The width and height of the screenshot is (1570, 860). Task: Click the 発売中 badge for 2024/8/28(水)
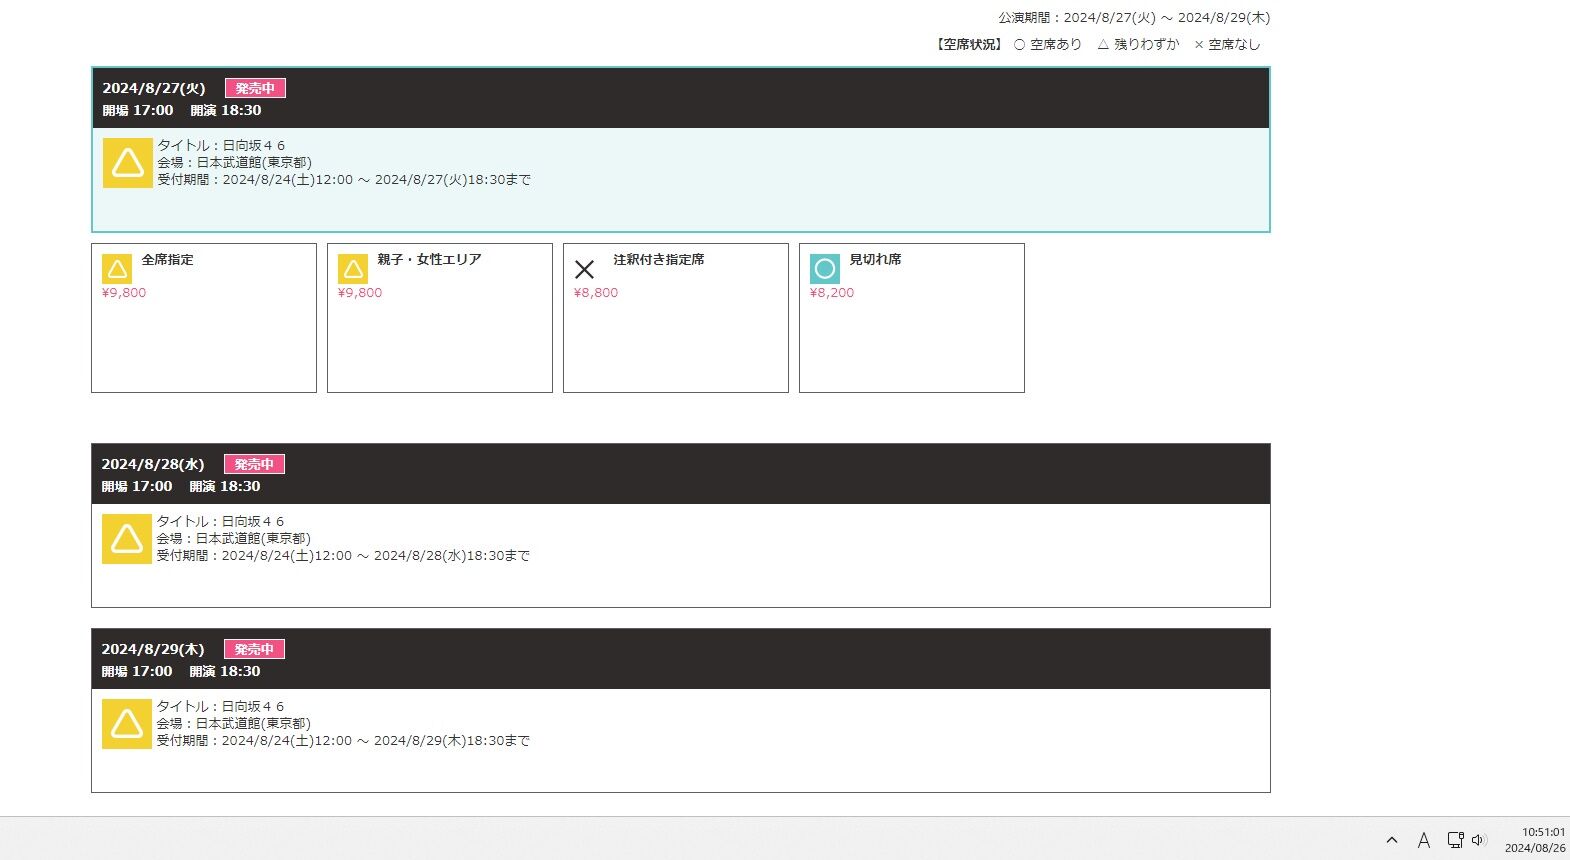click(254, 464)
